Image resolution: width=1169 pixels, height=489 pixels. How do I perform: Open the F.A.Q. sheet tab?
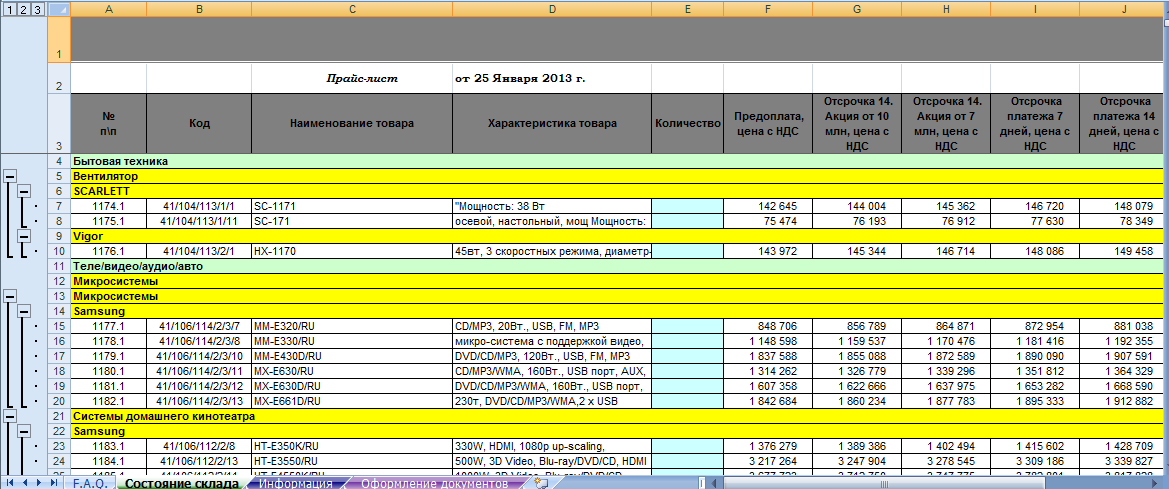pyautogui.click(x=90, y=483)
